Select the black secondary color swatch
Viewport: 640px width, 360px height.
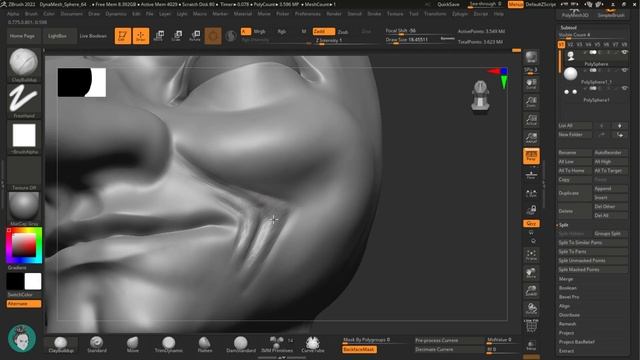(15, 282)
